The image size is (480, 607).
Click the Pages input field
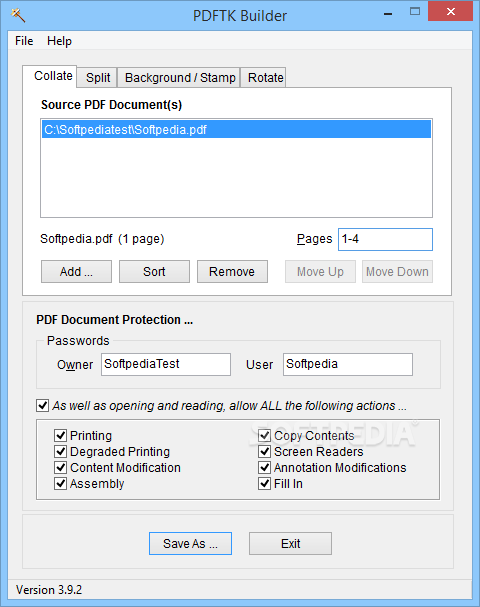385,239
